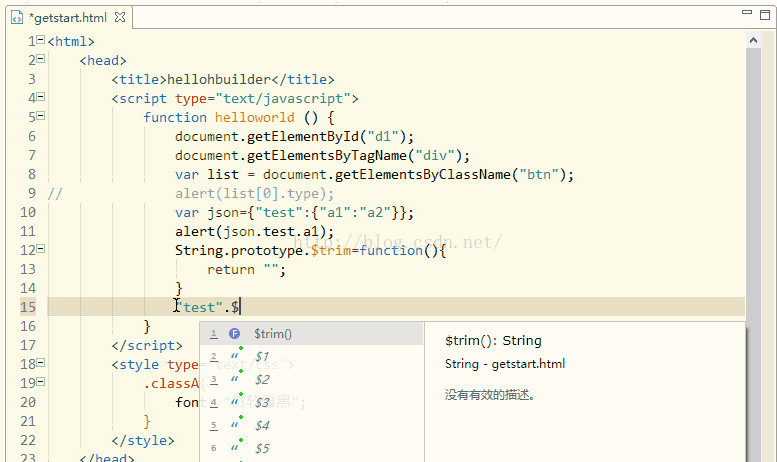Collapse the script fold on line 4
Screen dimensions: 777x462
pyautogui.click(x=41, y=97)
